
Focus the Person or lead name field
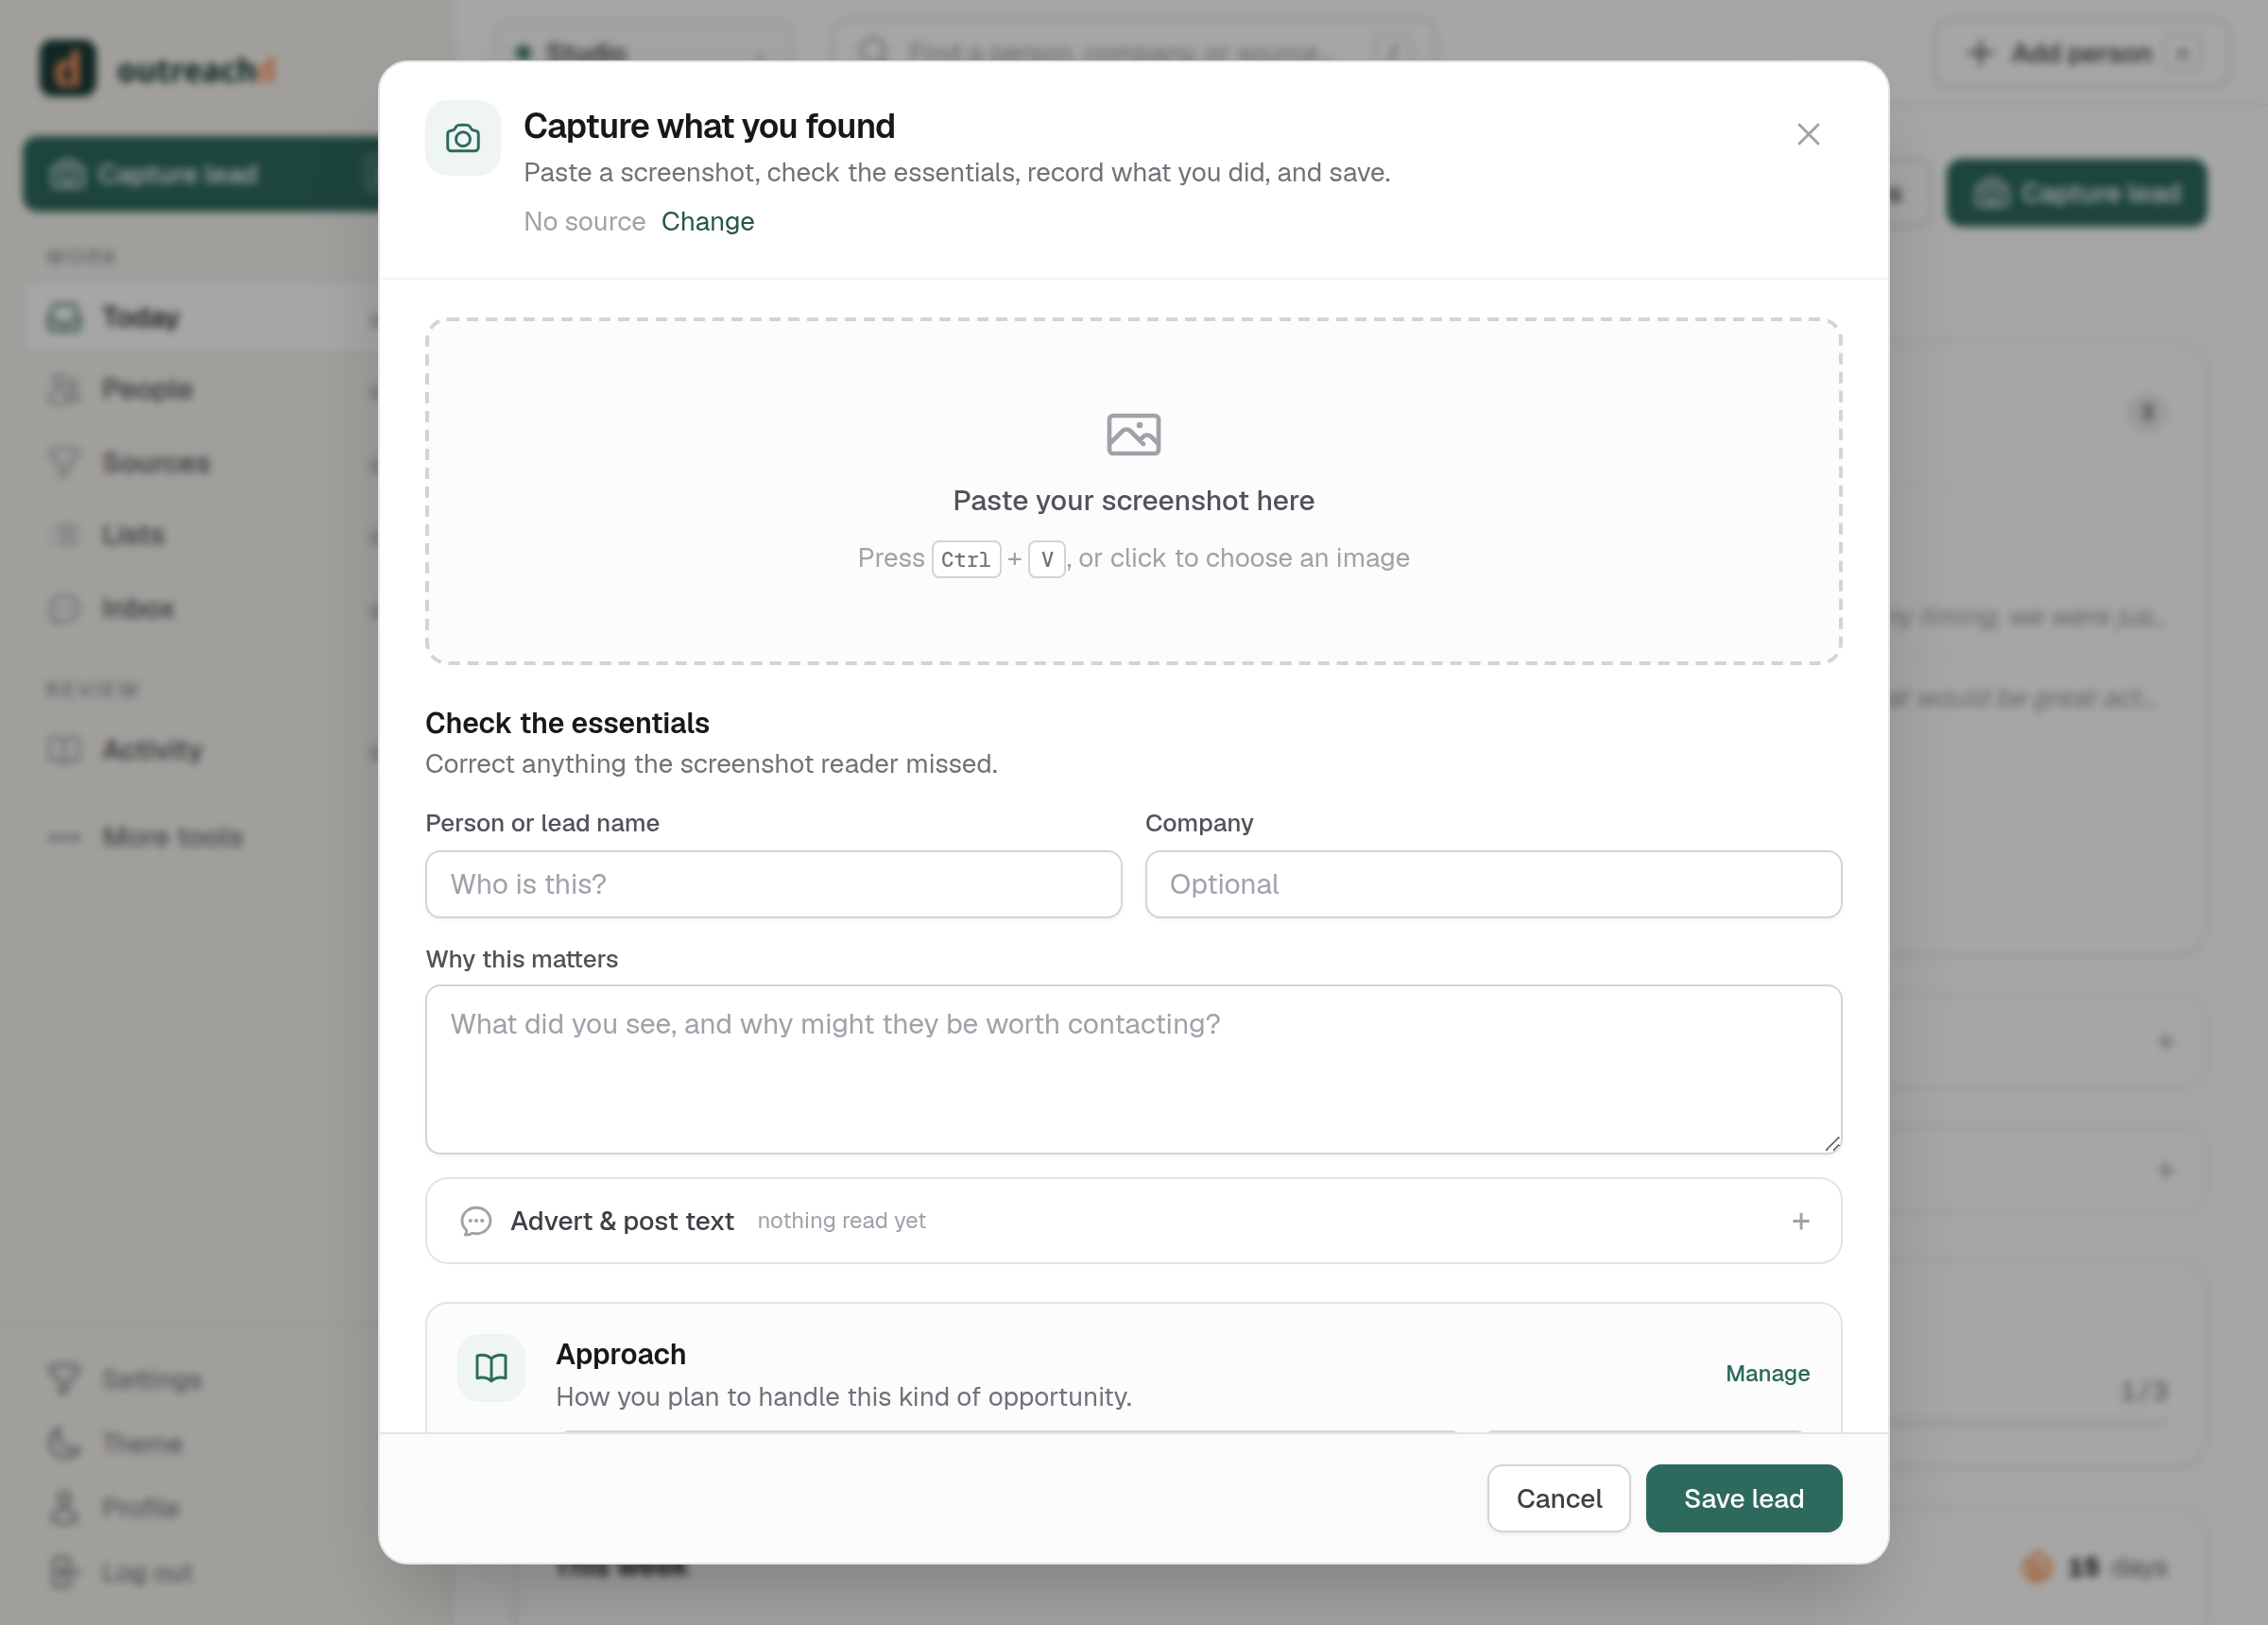pyautogui.click(x=773, y=884)
